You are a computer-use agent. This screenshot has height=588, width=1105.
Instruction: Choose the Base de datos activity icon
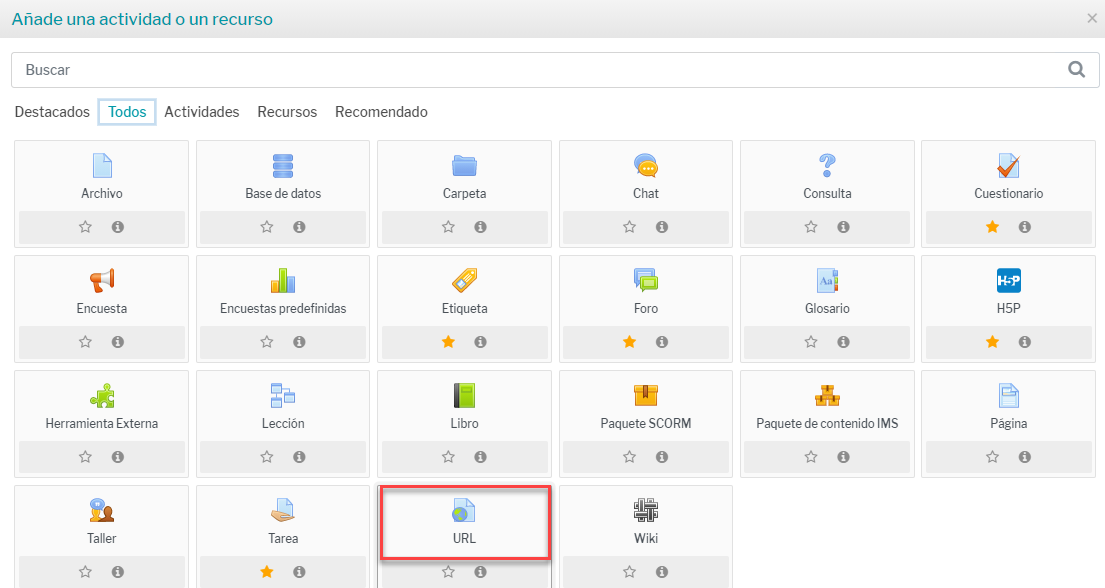[283, 166]
